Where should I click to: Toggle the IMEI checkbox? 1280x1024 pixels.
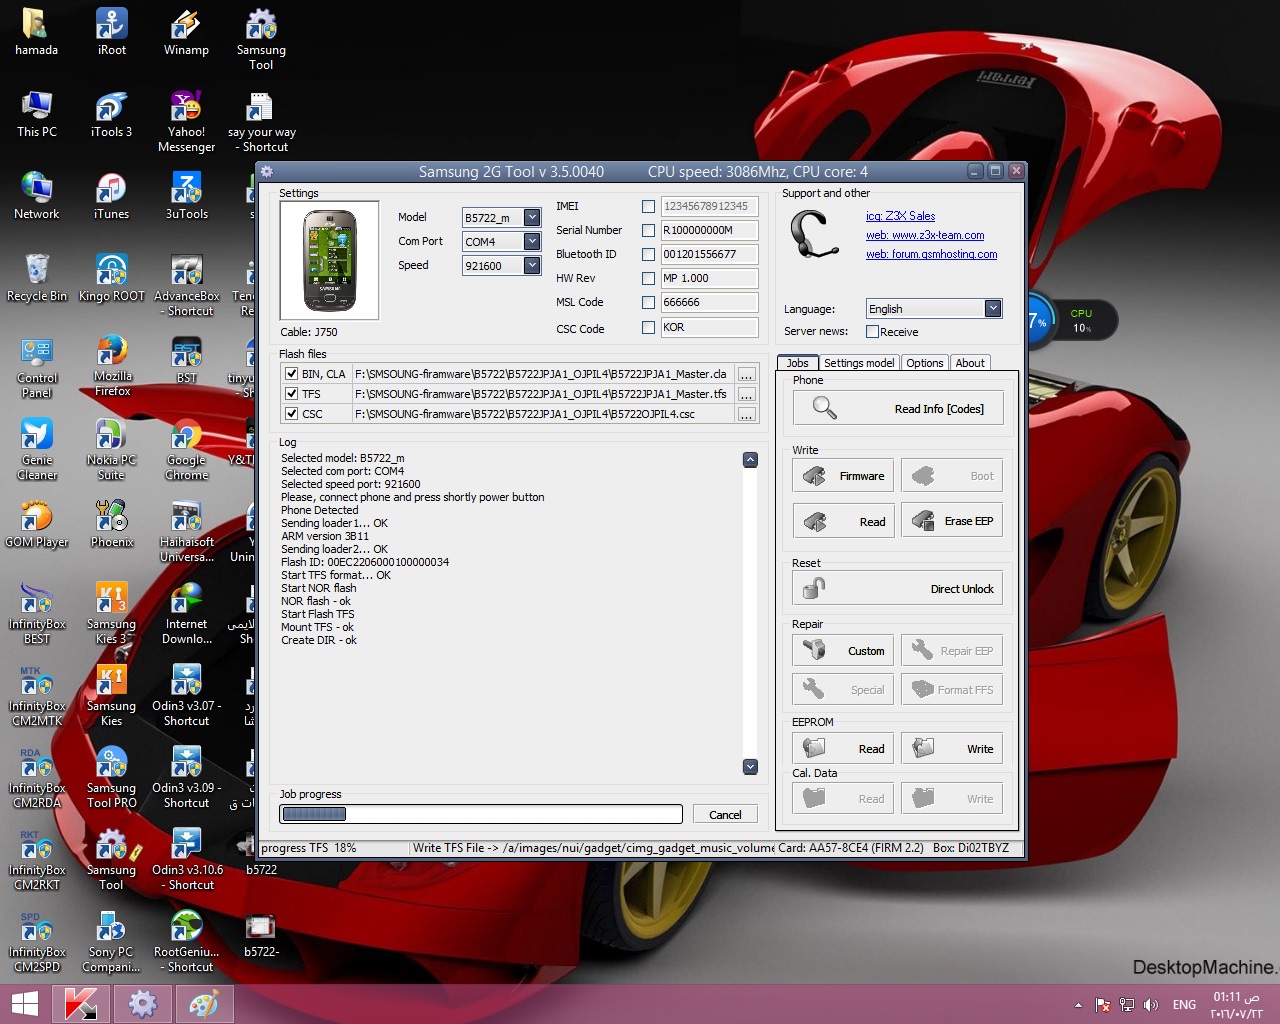(x=648, y=206)
